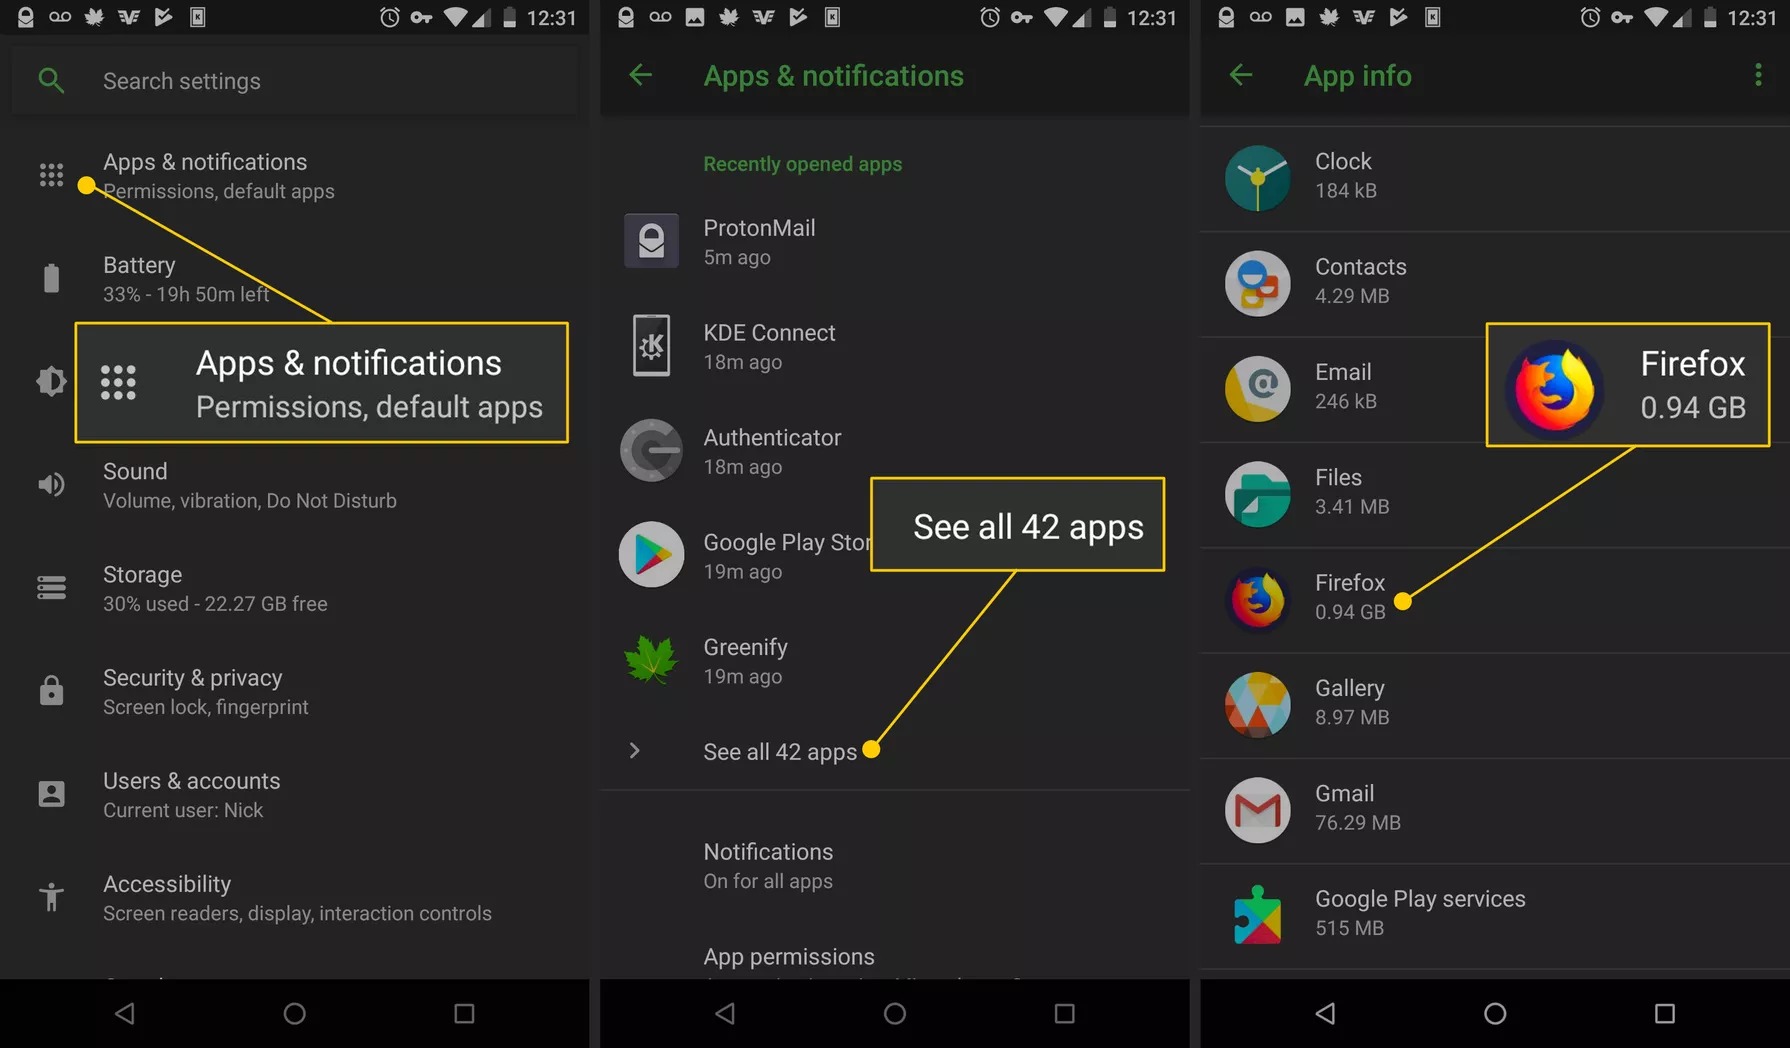The width and height of the screenshot is (1790, 1048).
Task: Select the Storage settings item
Action: click(214, 588)
